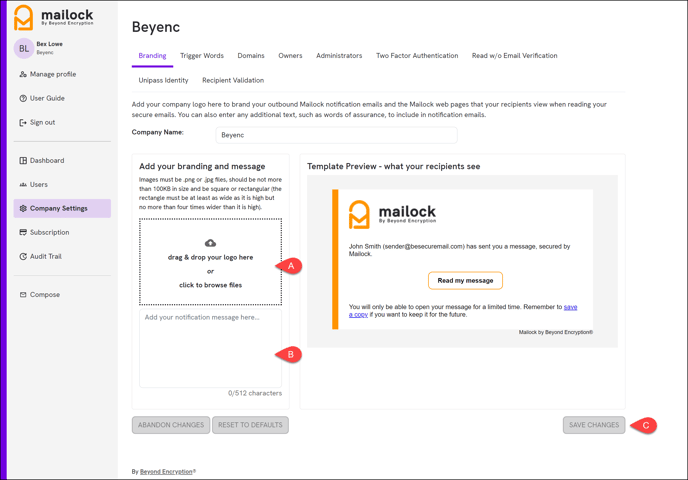Go to the Unipass Identity tab
688x480 pixels.
click(x=163, y=80)
